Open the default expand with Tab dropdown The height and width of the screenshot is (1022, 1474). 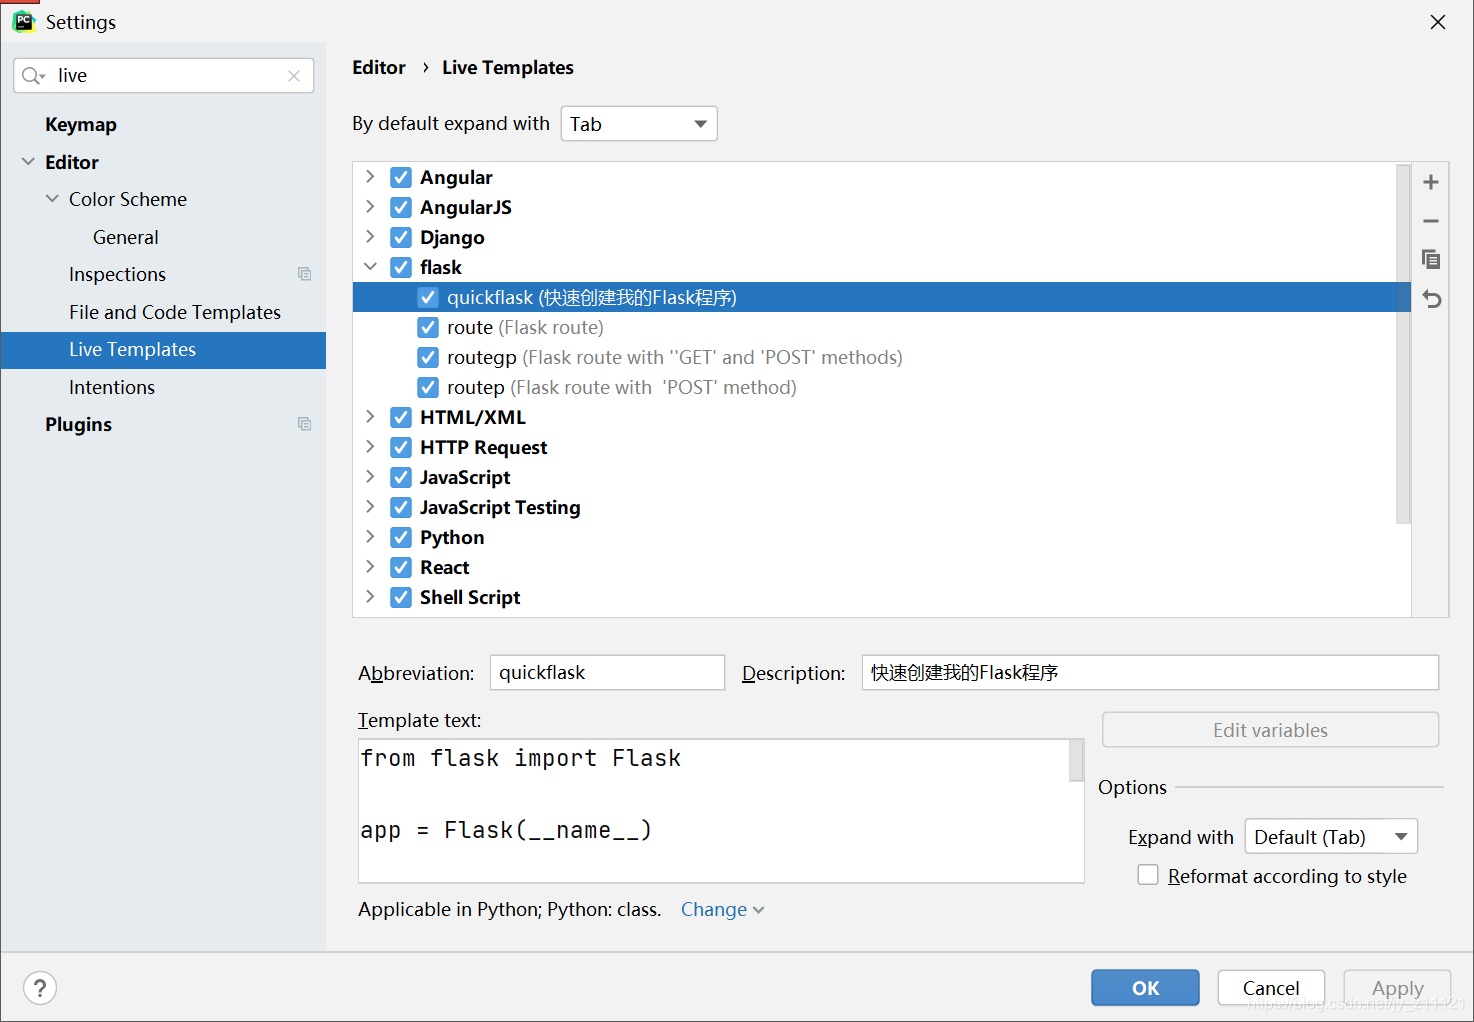[639, 124]
